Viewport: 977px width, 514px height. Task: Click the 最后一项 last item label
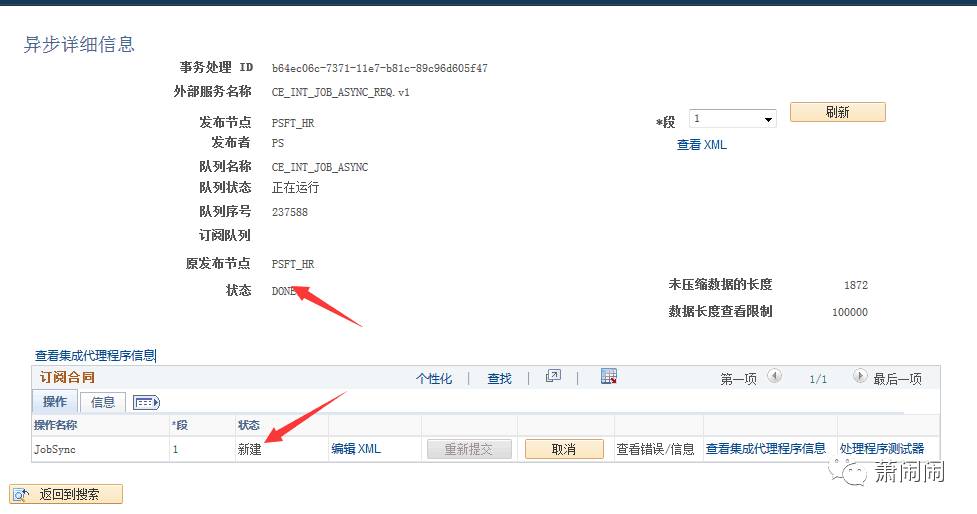(897, 379)
